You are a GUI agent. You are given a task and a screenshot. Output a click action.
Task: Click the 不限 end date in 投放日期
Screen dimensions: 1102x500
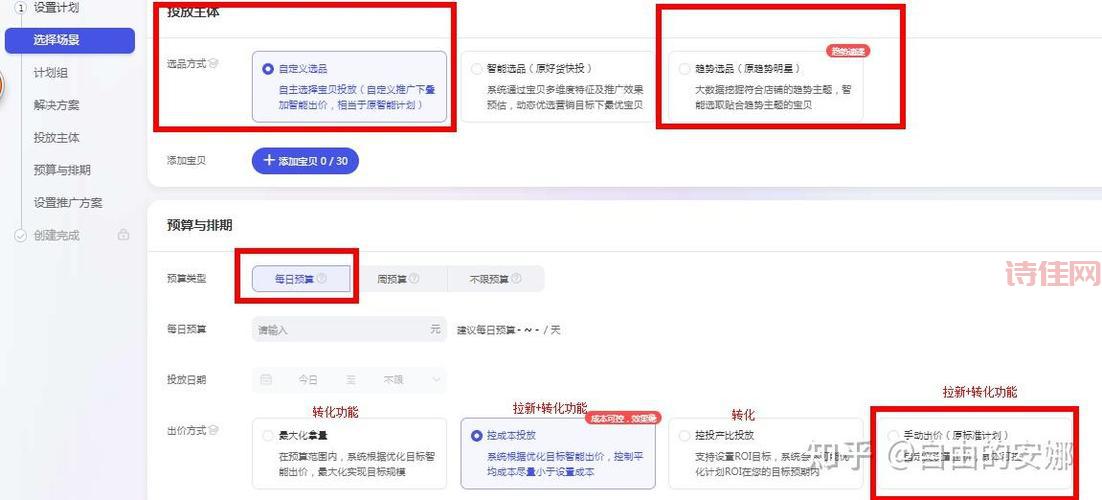394,380
